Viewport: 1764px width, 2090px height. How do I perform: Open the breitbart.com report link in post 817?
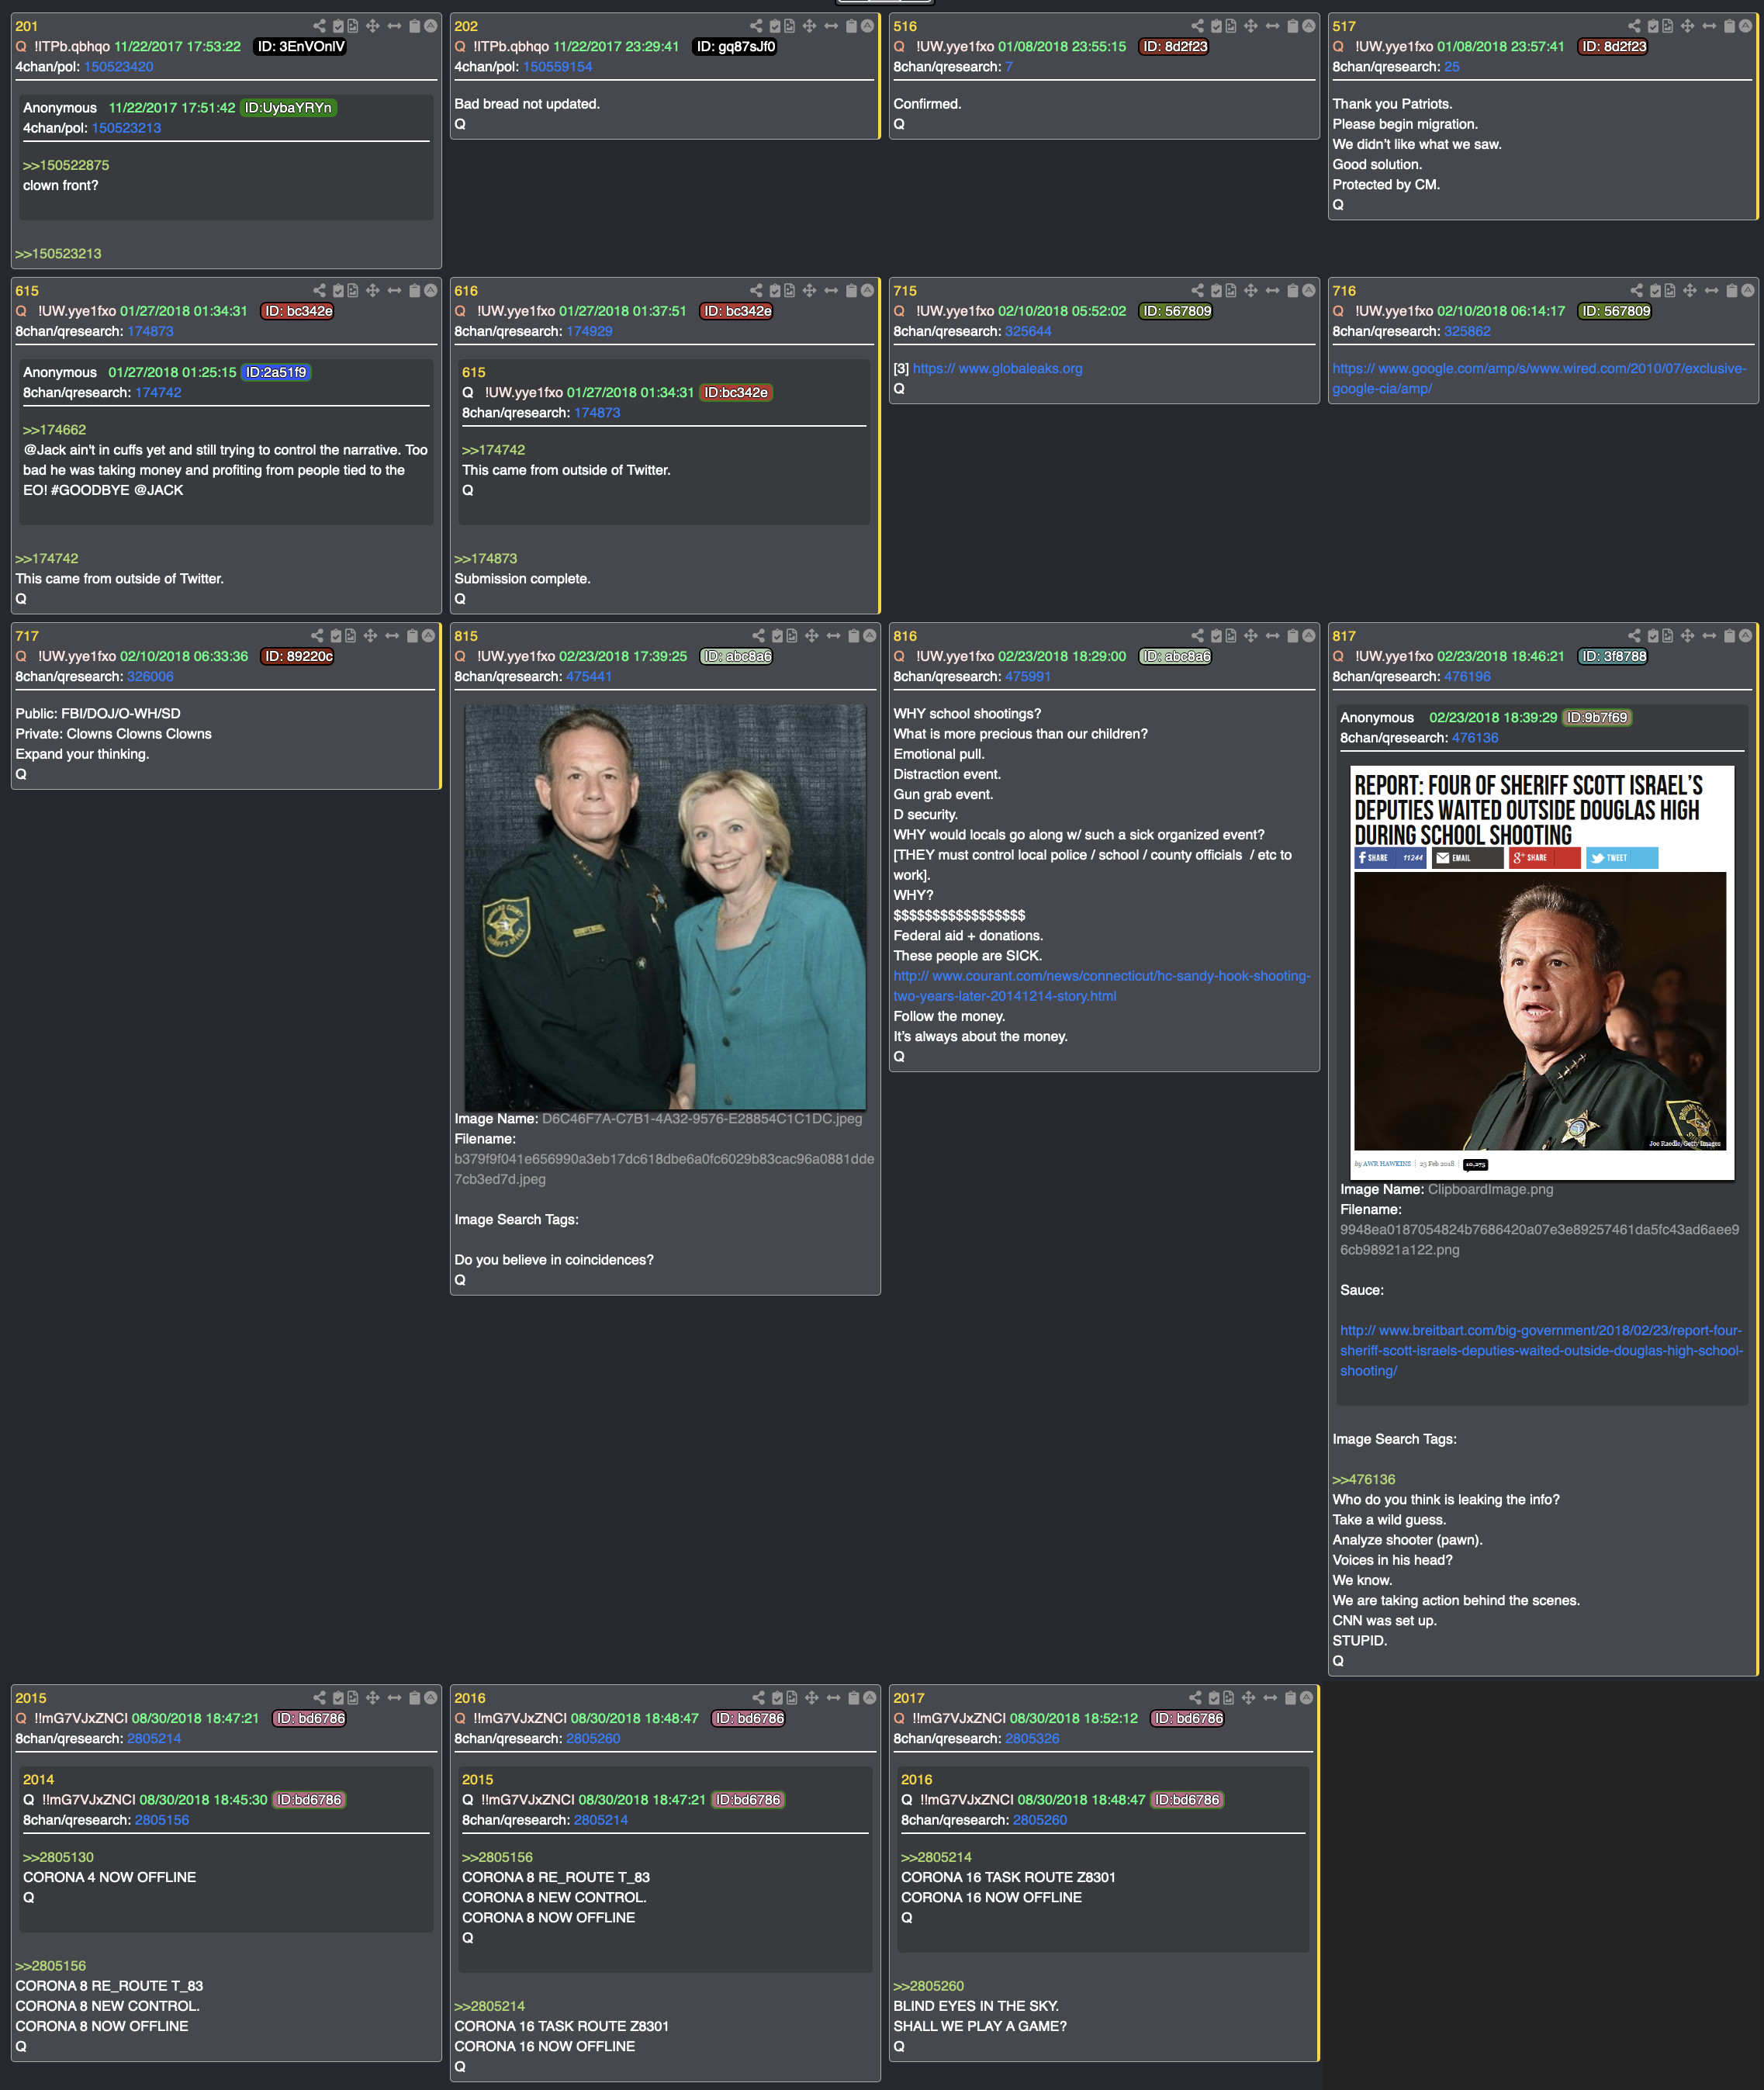(1541, 1350)
